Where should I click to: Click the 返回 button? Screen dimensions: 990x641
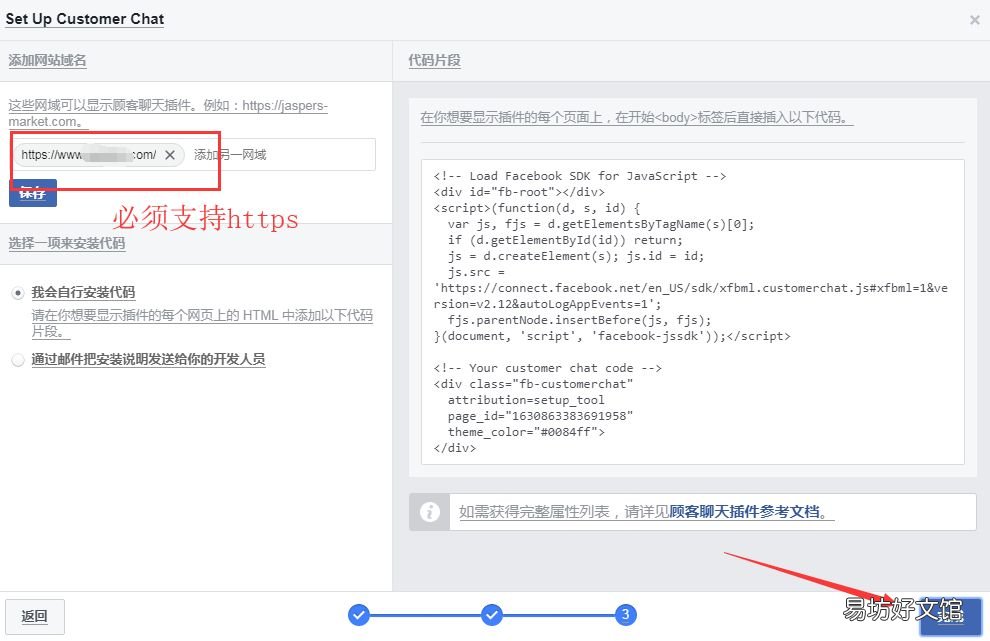click(x=35, y=616)
